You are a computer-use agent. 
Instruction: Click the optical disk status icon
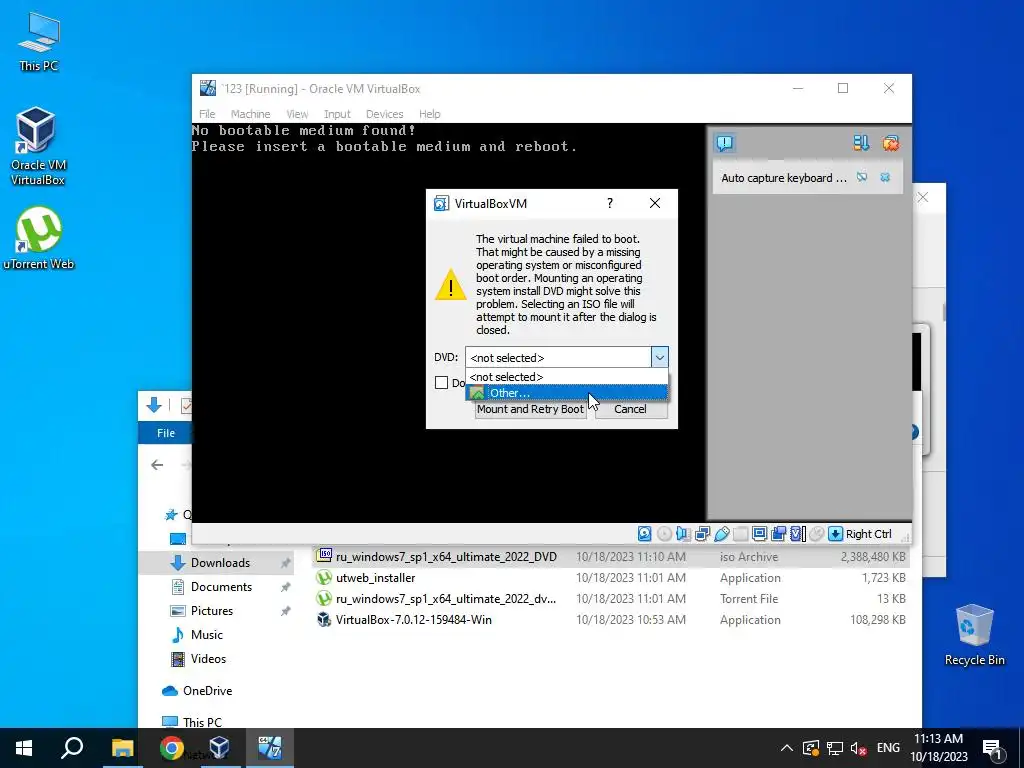[x=664, y=534]
